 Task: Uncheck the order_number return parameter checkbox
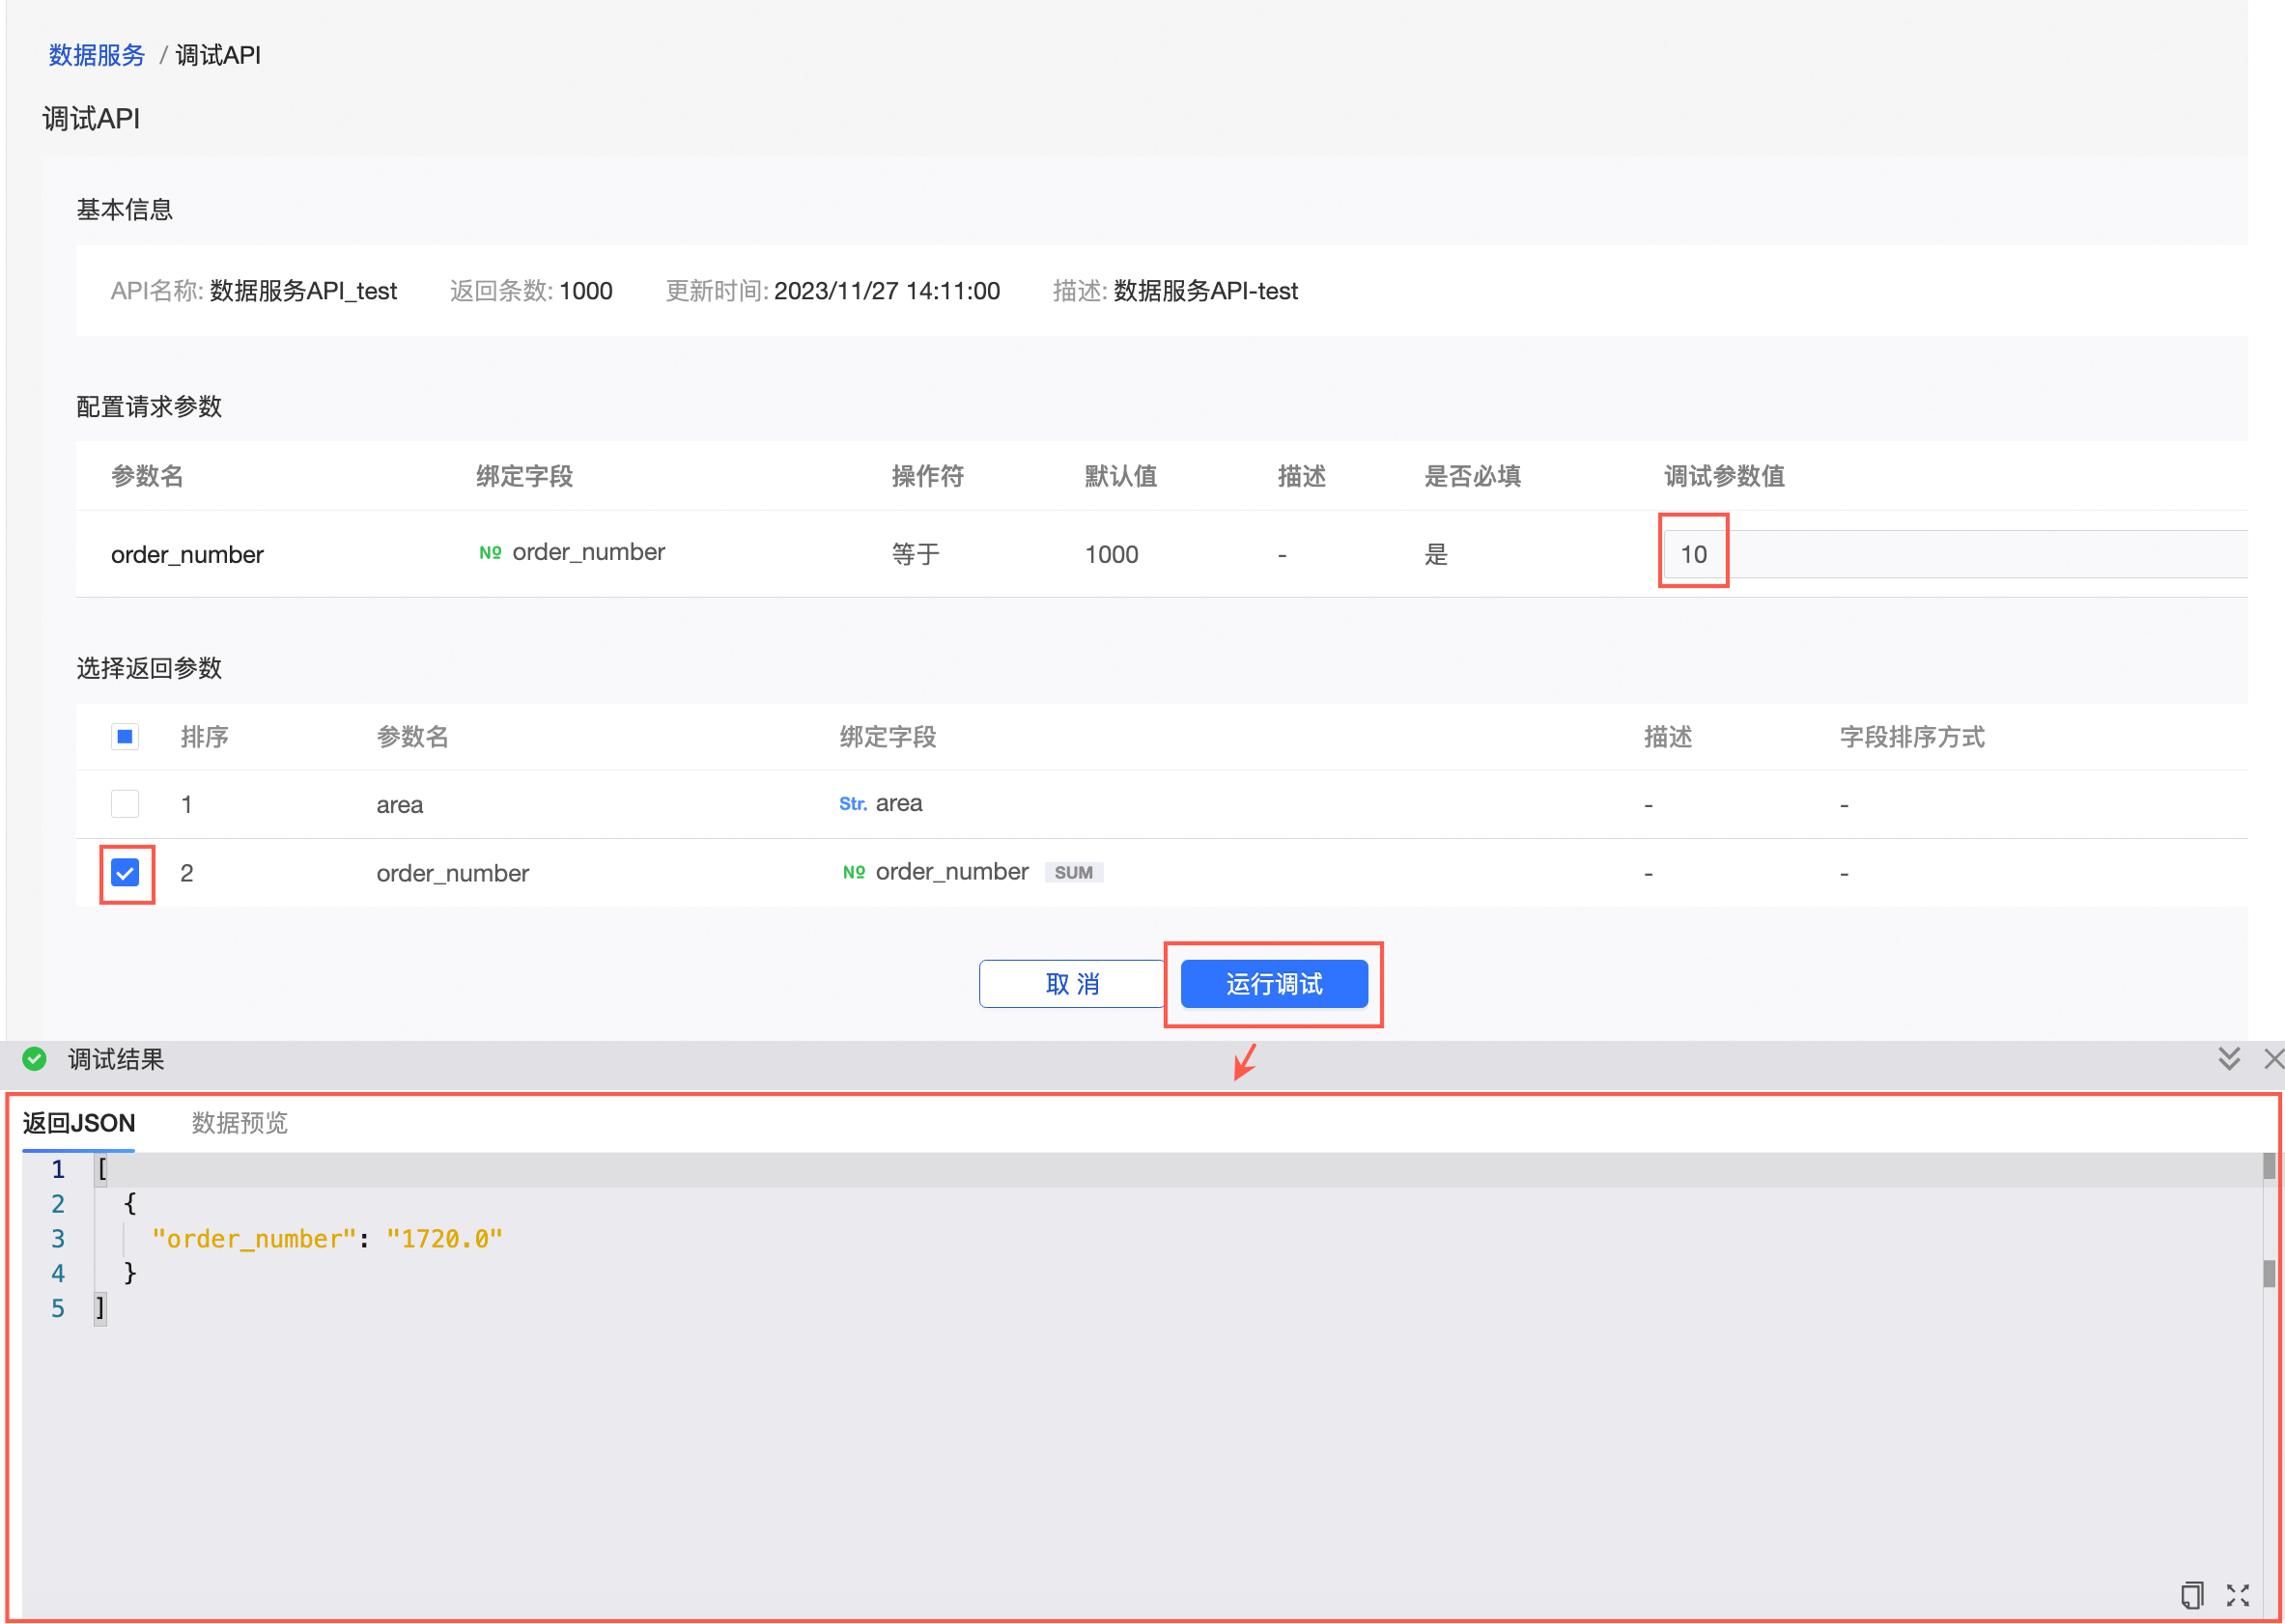coord(125,873)
